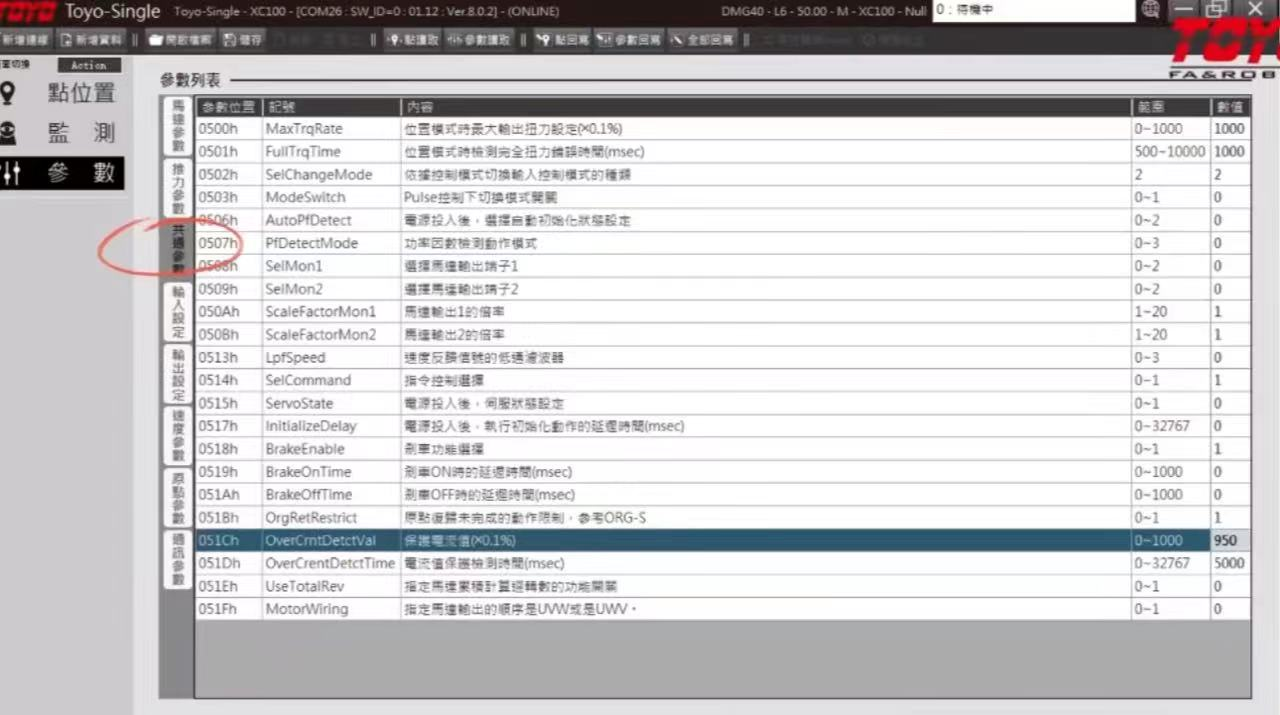Click the 點讀取 point read icon

pyautogui.click(x=413, y=40)
